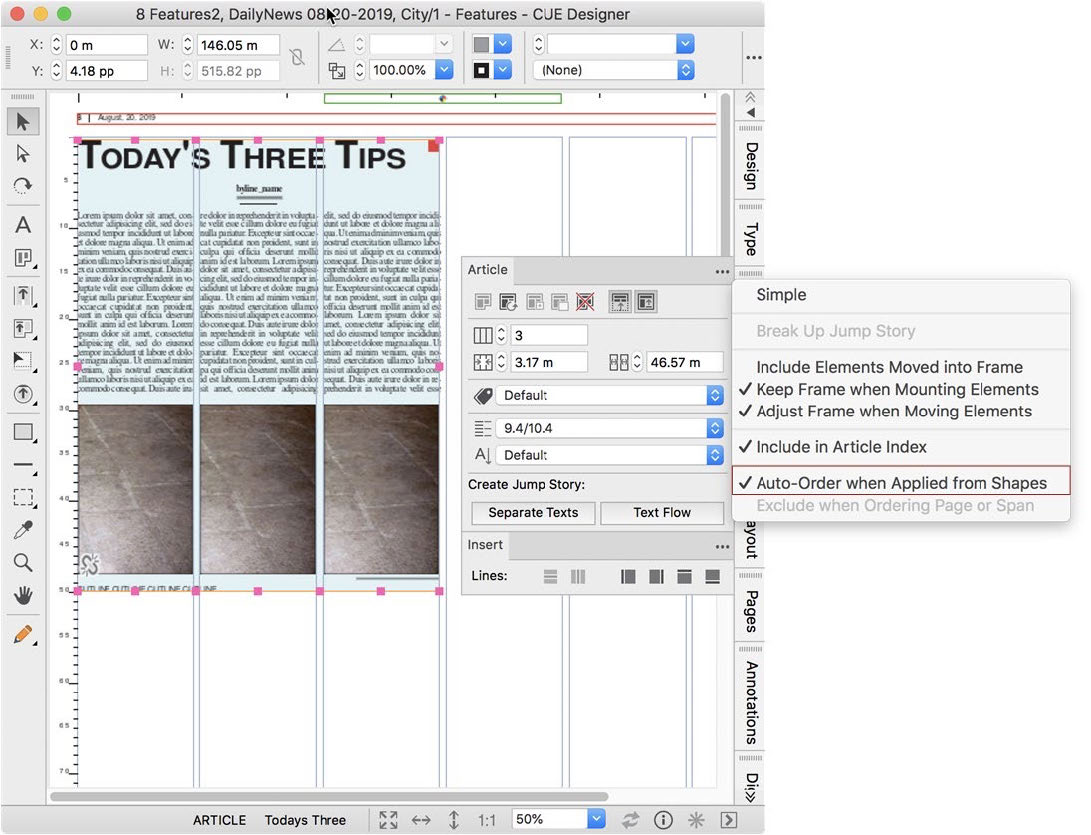Switch to the Pages side tab
The height and width of the screenshot is (835, 1091).
[750, 611]
